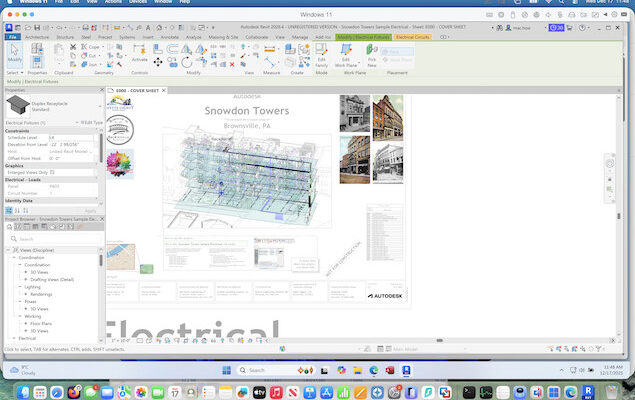Click the Rotate tool icon
This screenshot has height=400, width=635.
[187, 62]
